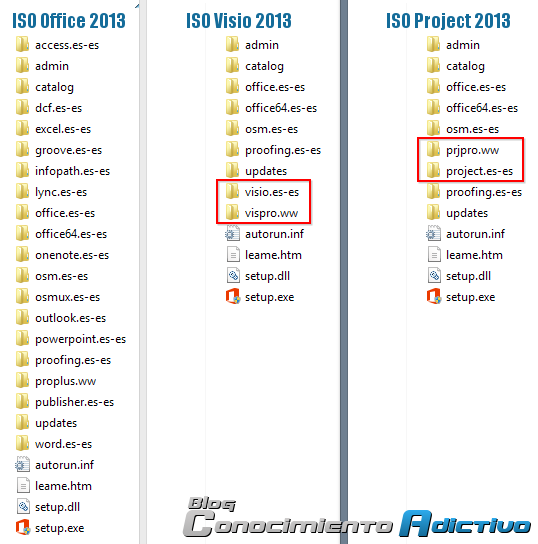The width and height of the screenshot is (538, 544).
Task: Select proofing.es-es name in ISO Project 2013
Action: [484, 192]
